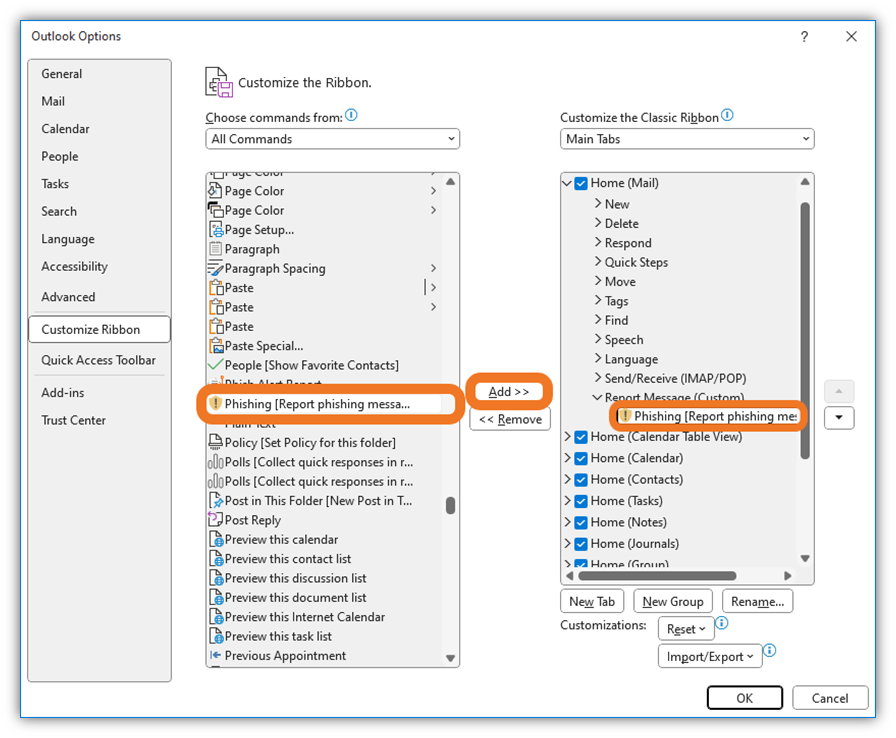Toggle the Home (Tasks) checkbox
896x738 pixels.
pyautogui.click(x=581, y=501)
